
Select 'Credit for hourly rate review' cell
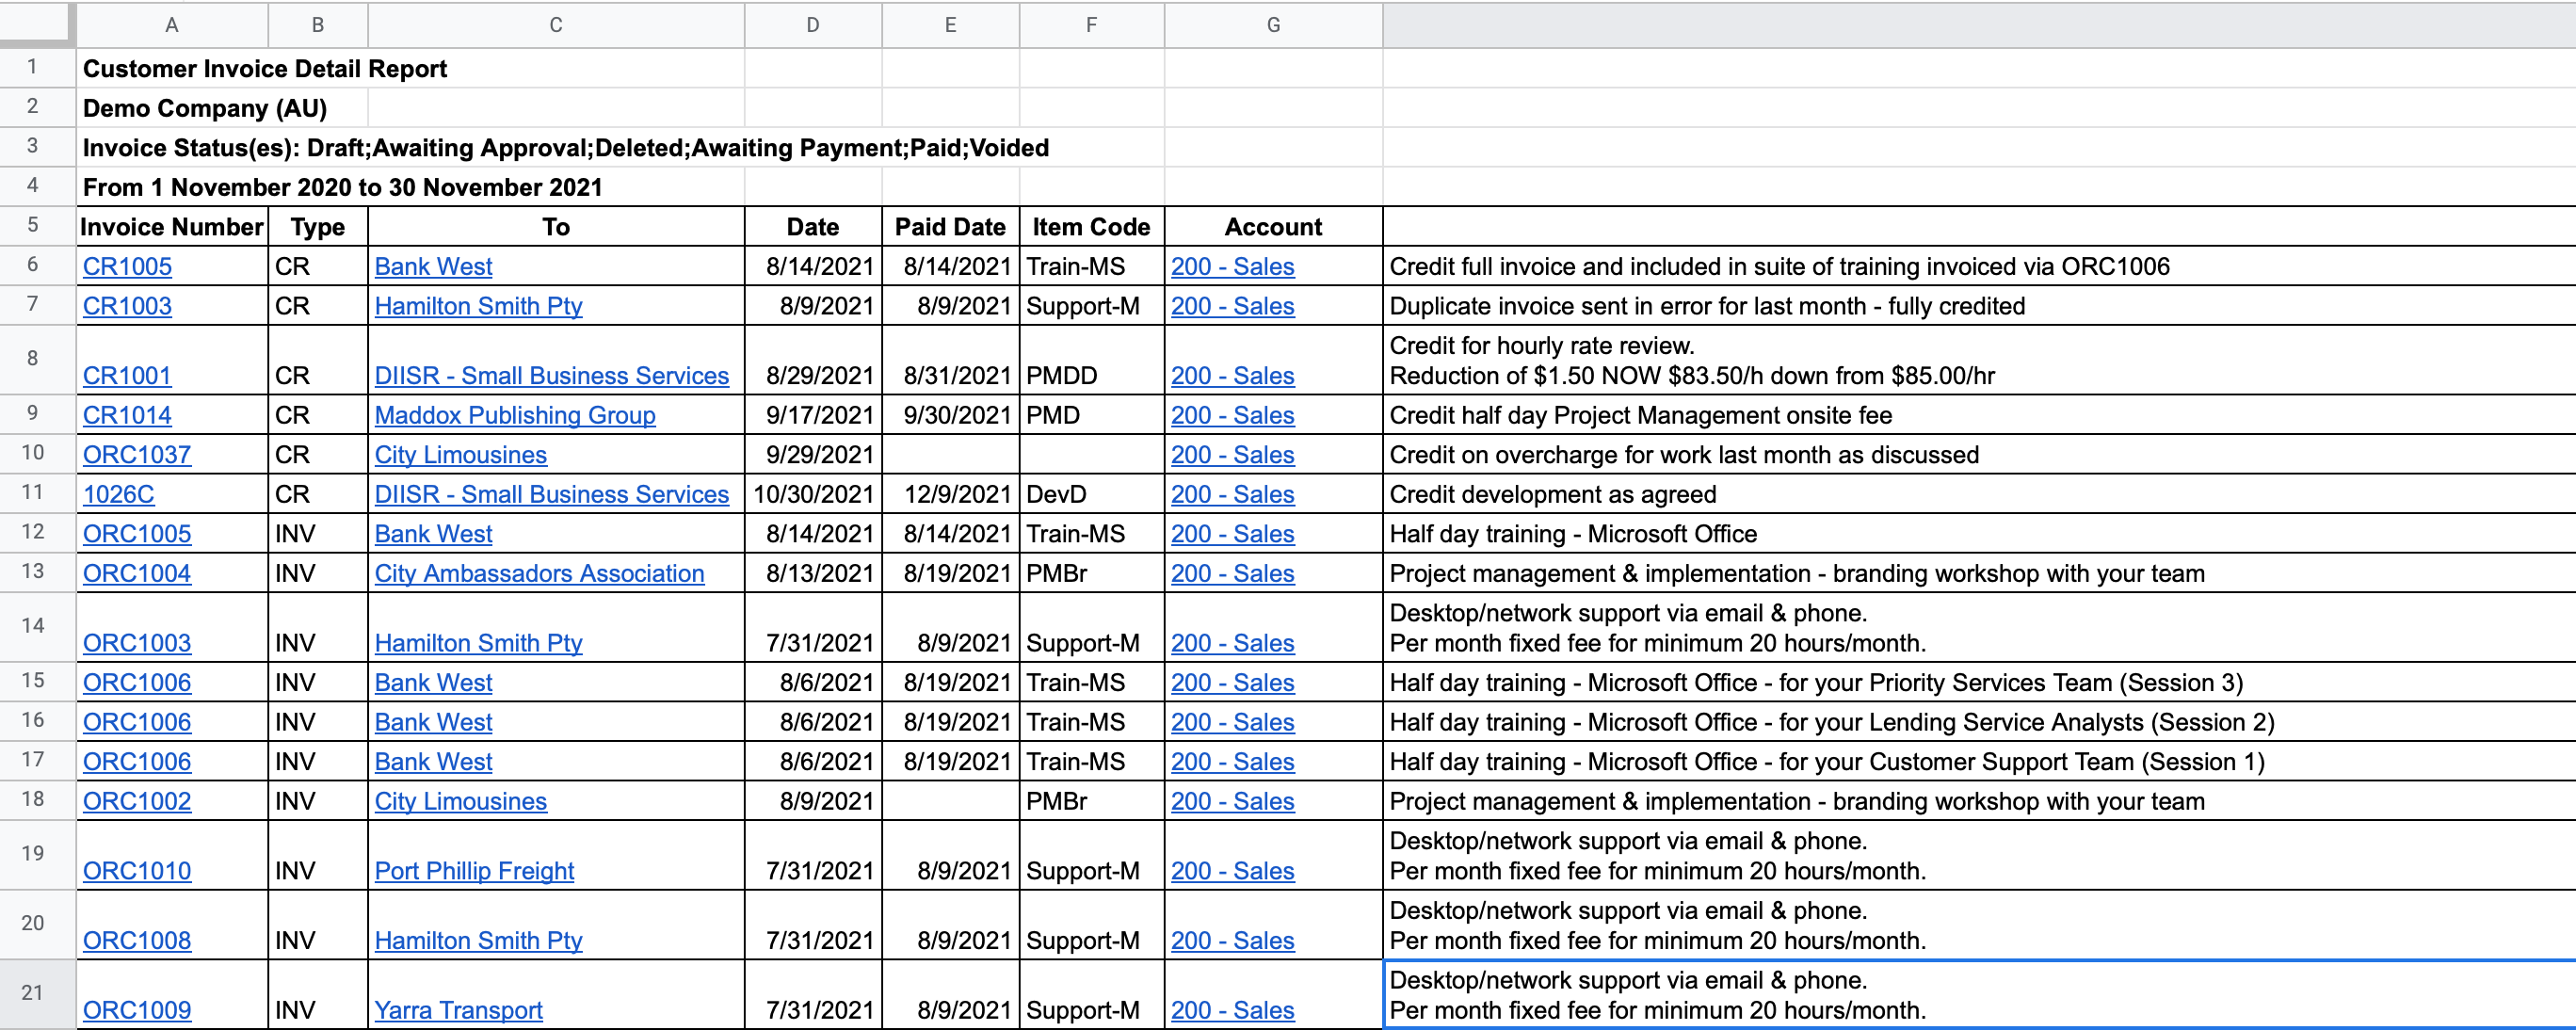[1979, 360]
